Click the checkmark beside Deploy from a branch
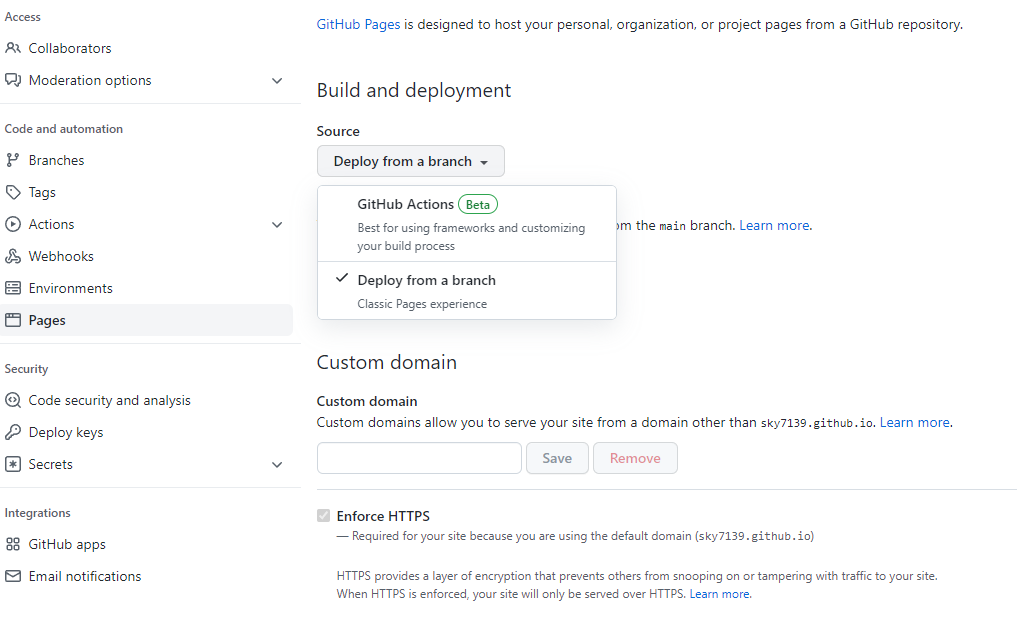 point(342,278)
